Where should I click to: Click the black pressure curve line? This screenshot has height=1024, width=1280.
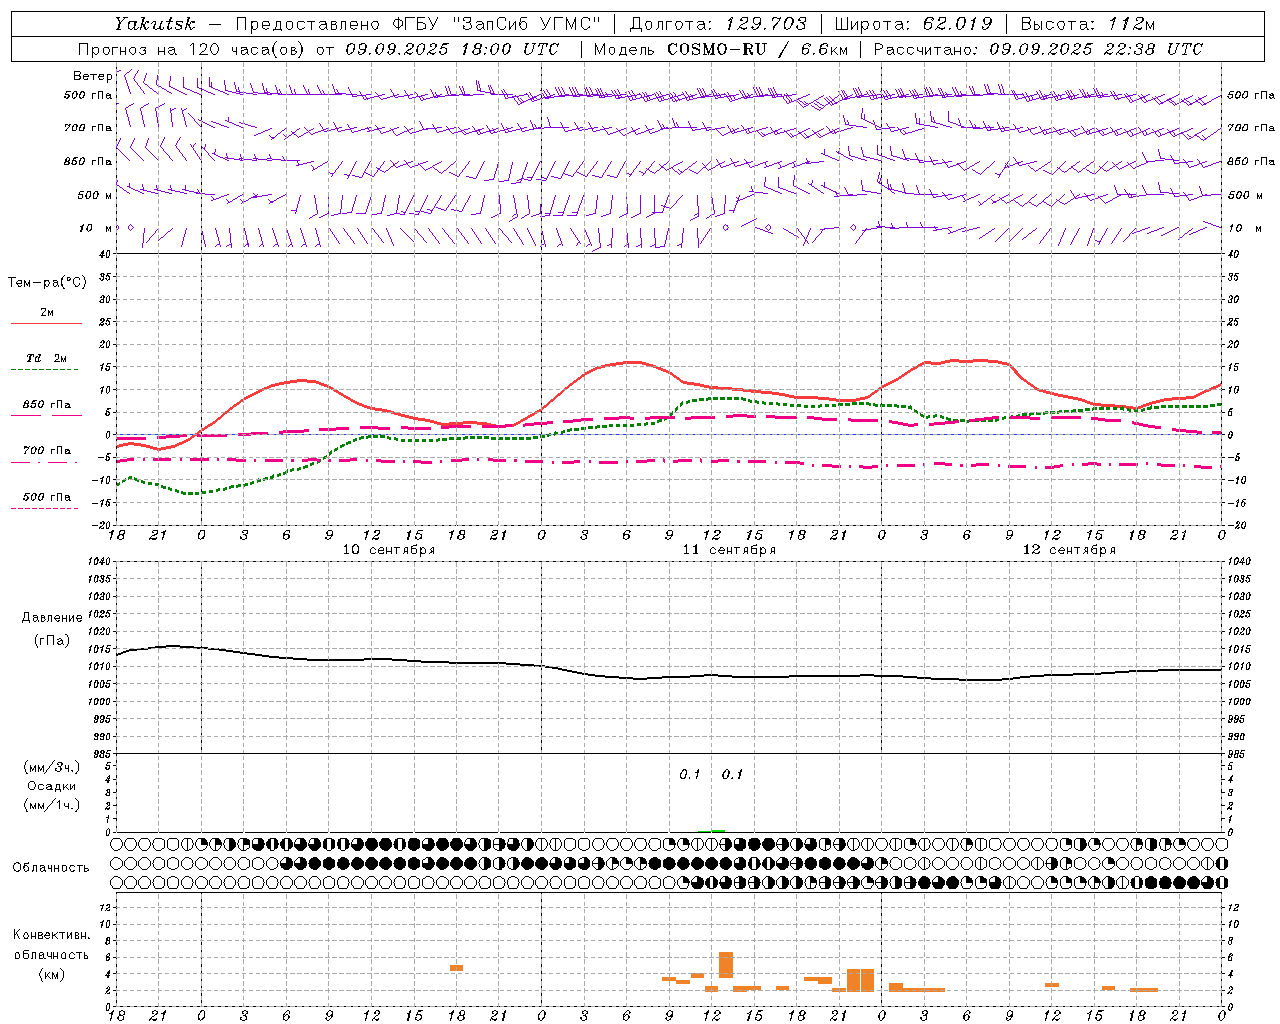click(x=670, y=677)
